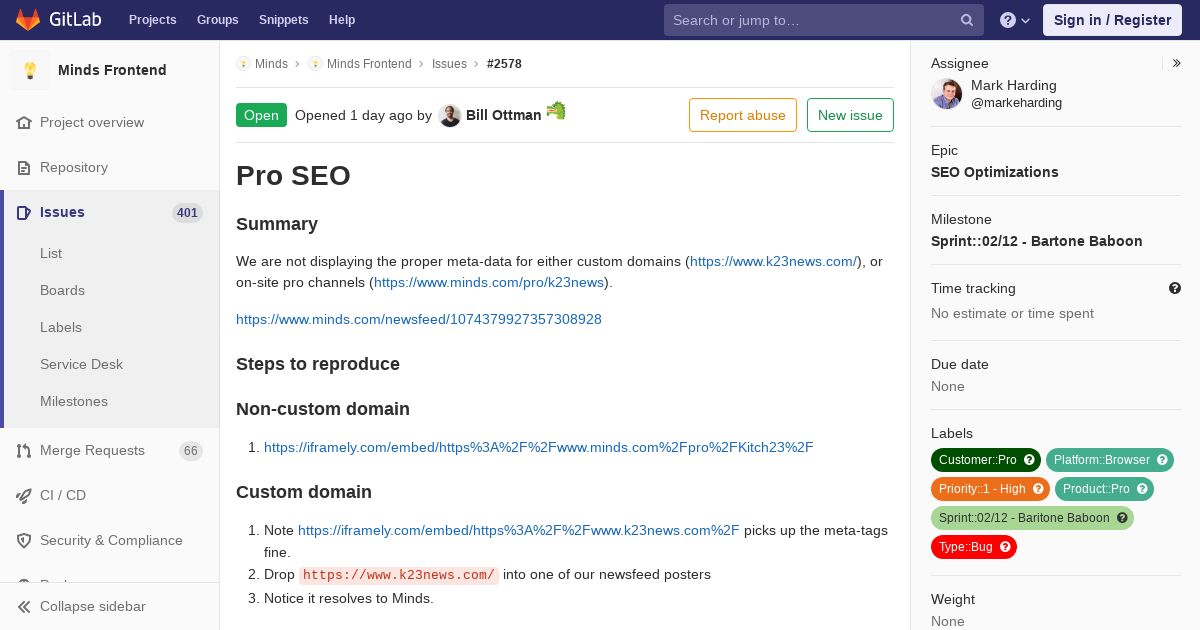This screenshot has height=630, width=1200.
Task: Click Bill Ottman's avatar thumbnail
Action: (450, 116)
